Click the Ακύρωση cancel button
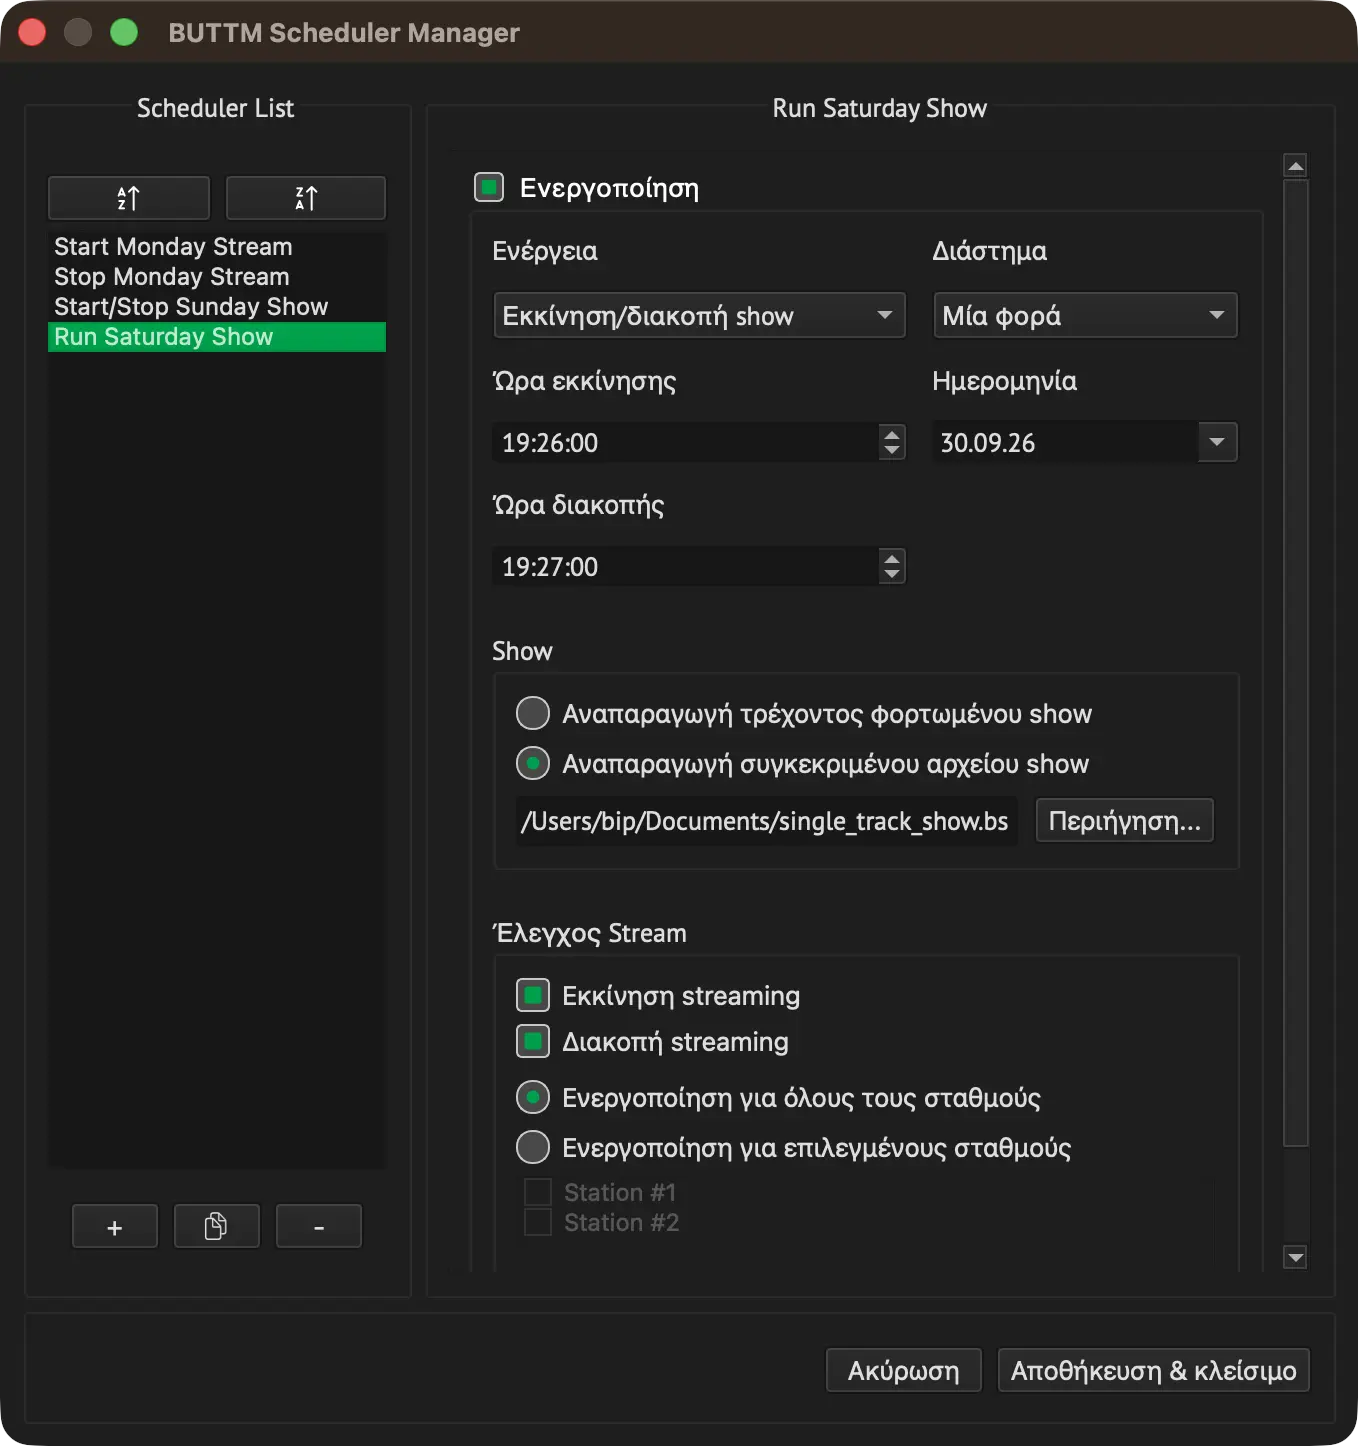 pos(904,1370)
